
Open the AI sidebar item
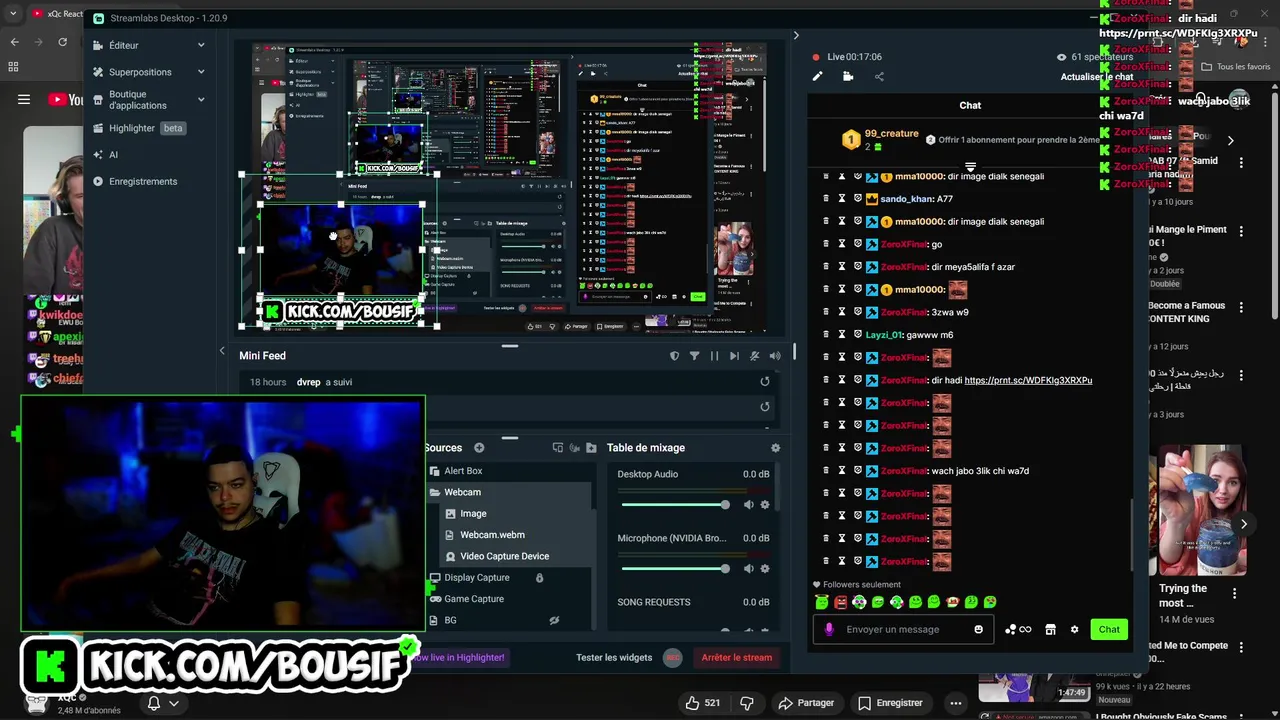point(113,155)
